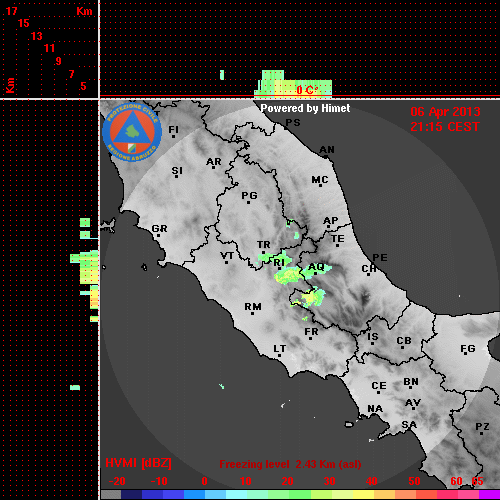This screenshot has height=500, width=500.
Task: Click the IS city label
Action: 373,337
